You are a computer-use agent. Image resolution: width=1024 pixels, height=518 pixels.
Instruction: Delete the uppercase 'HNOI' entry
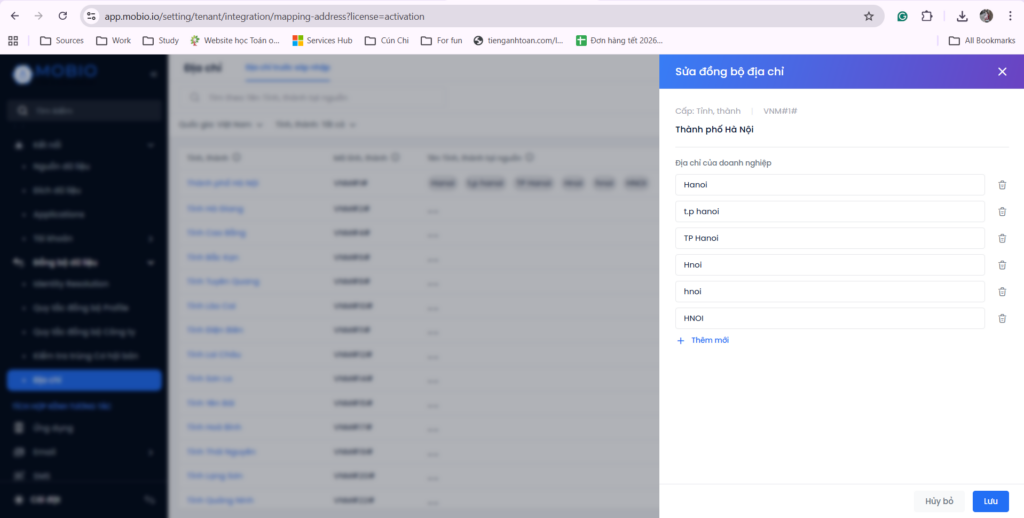point(1002,318)
